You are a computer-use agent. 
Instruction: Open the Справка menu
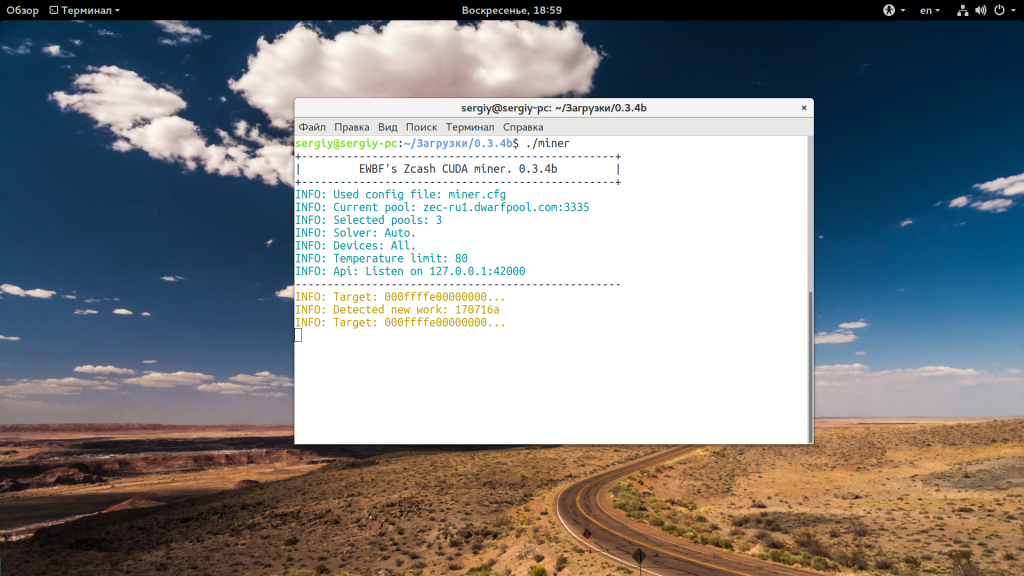(523, 127)
